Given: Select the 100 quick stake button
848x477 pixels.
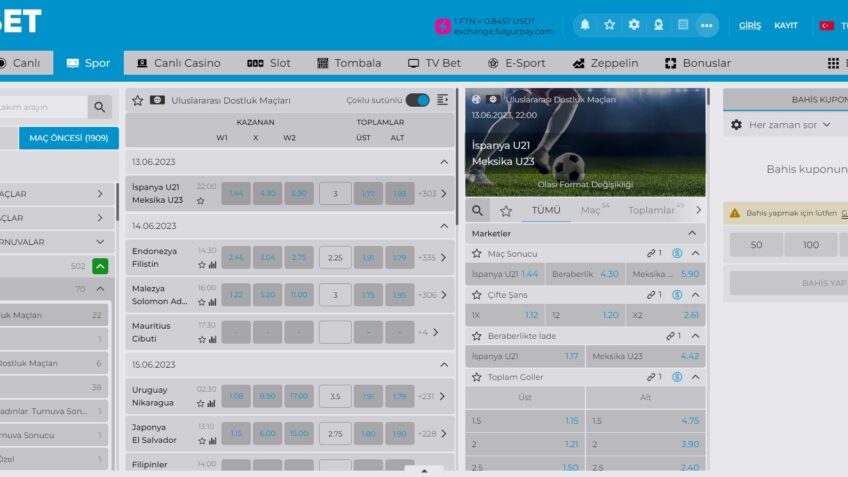Looking at the screenshot, I should pos(811,245).
